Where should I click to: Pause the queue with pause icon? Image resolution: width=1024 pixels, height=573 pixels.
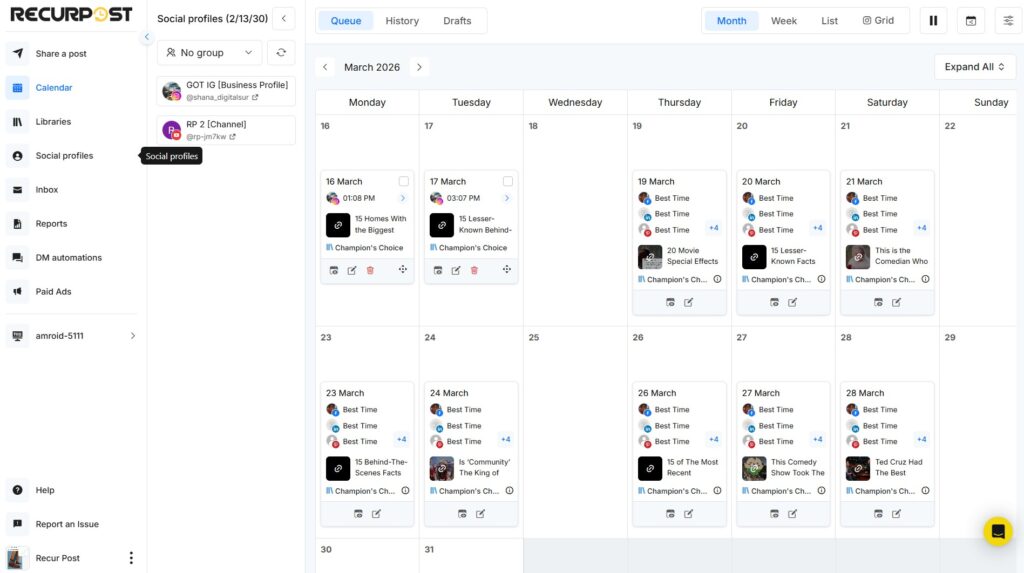point(933,21)
